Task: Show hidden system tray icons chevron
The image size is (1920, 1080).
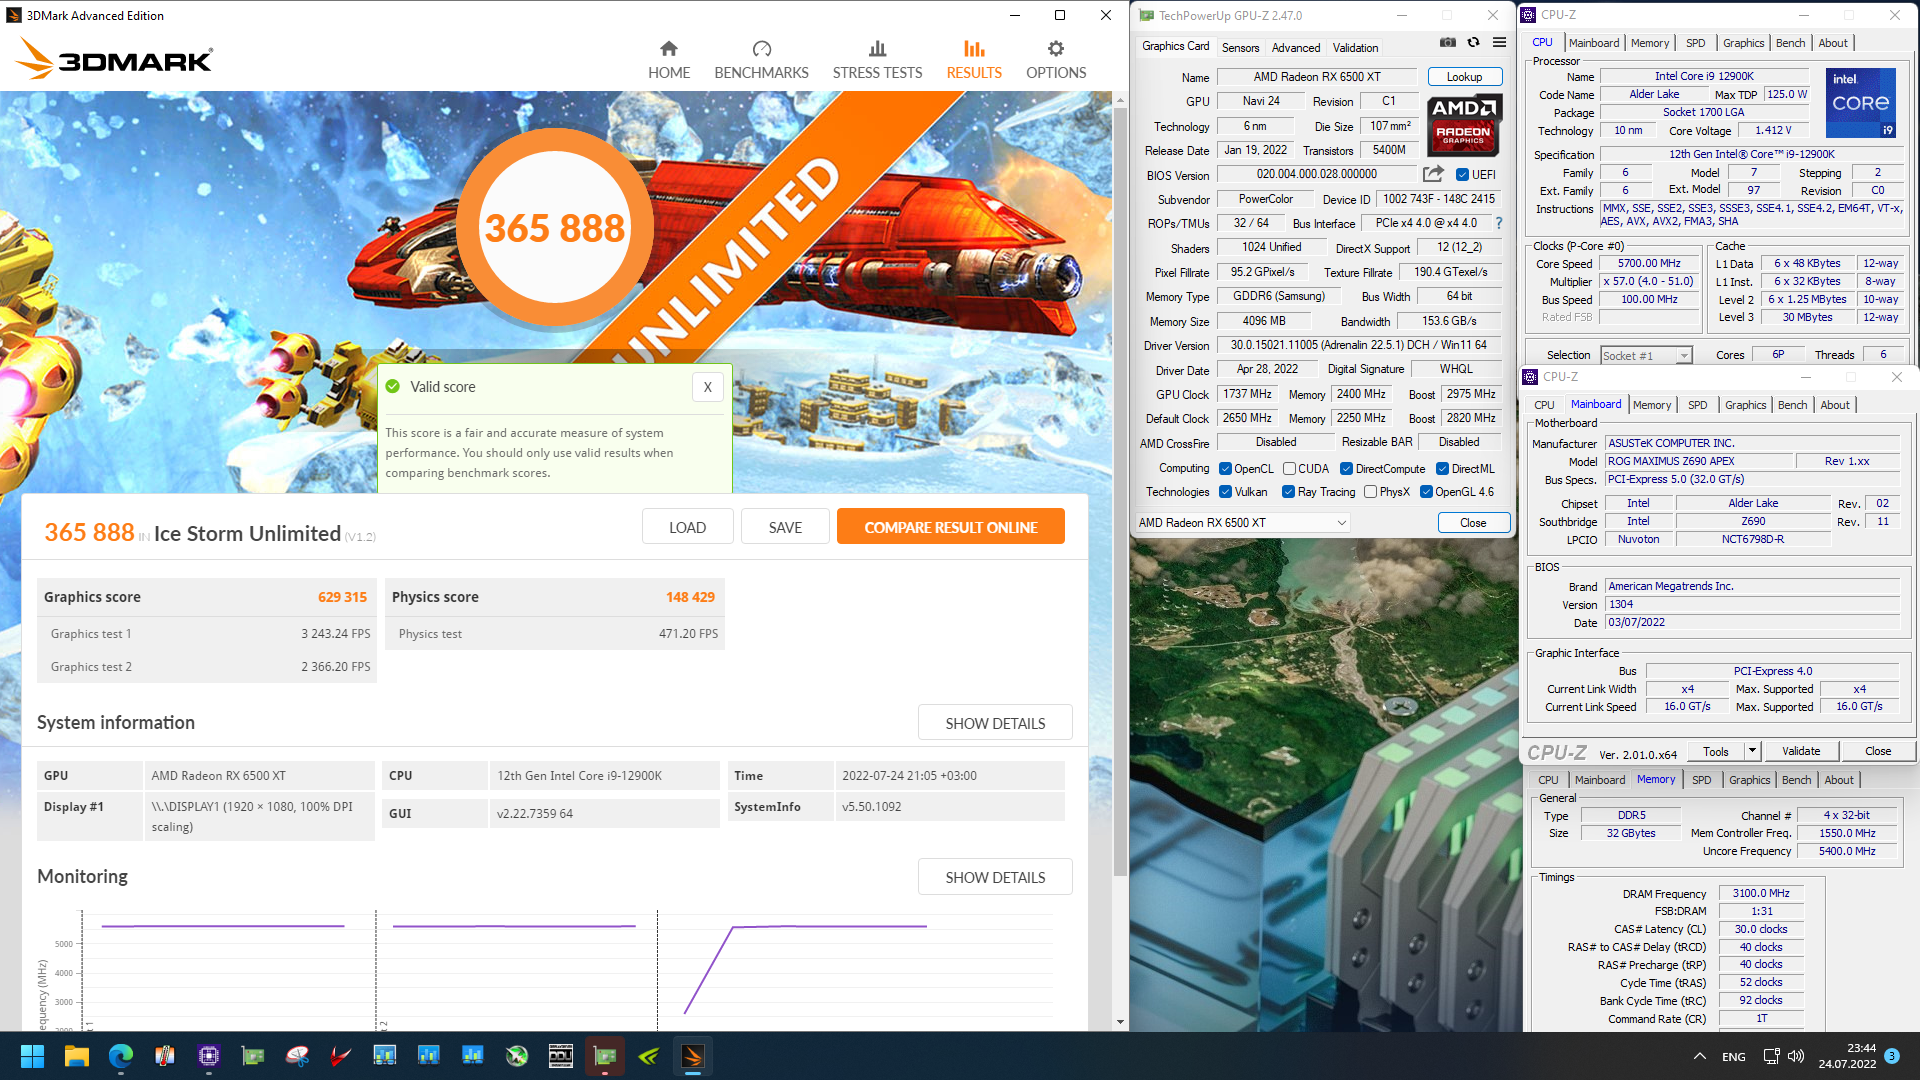Action: click(x=1699, y=1056)
